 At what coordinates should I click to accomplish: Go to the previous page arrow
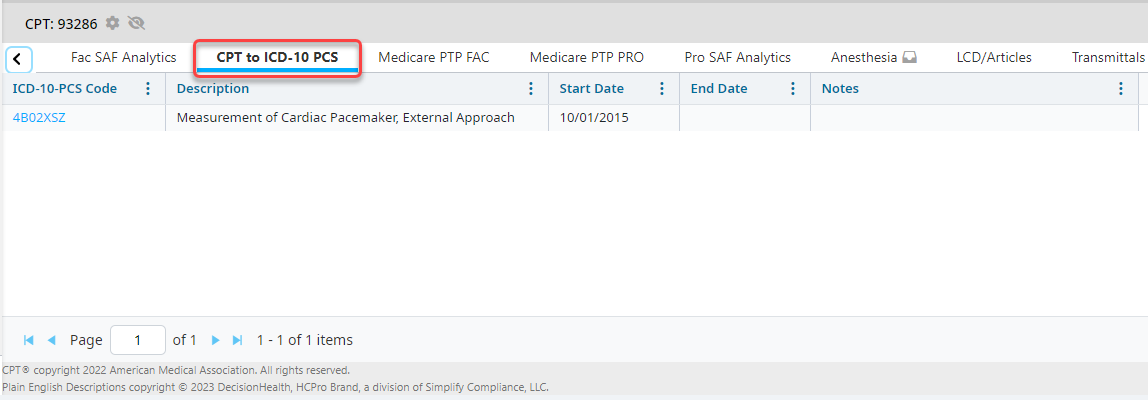click(x=52, y=340)
